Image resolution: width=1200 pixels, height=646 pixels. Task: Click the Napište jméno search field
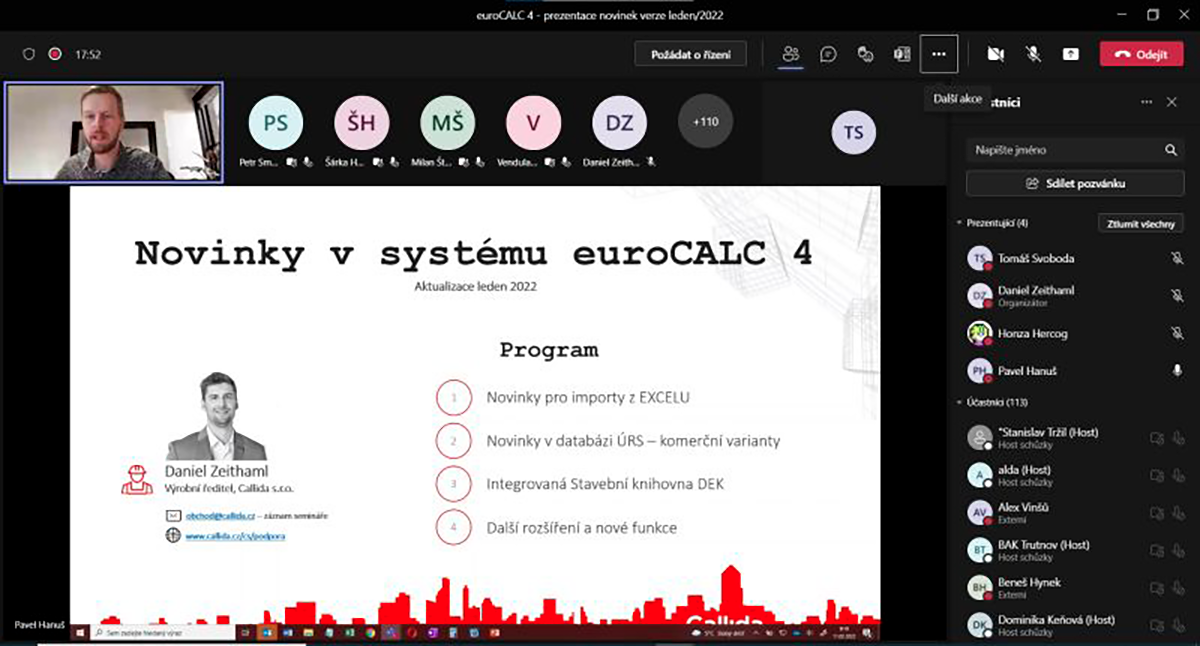coord(1075,150)
